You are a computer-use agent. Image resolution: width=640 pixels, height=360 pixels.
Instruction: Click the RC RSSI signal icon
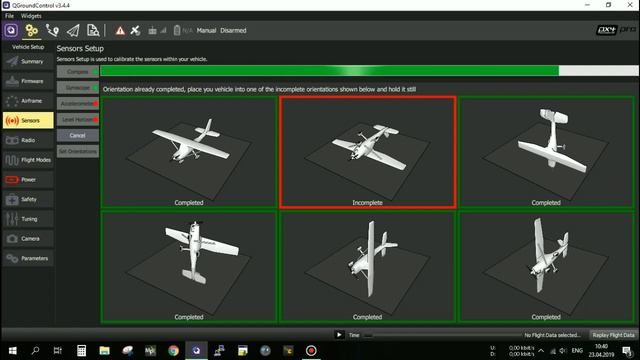[157, 31]
